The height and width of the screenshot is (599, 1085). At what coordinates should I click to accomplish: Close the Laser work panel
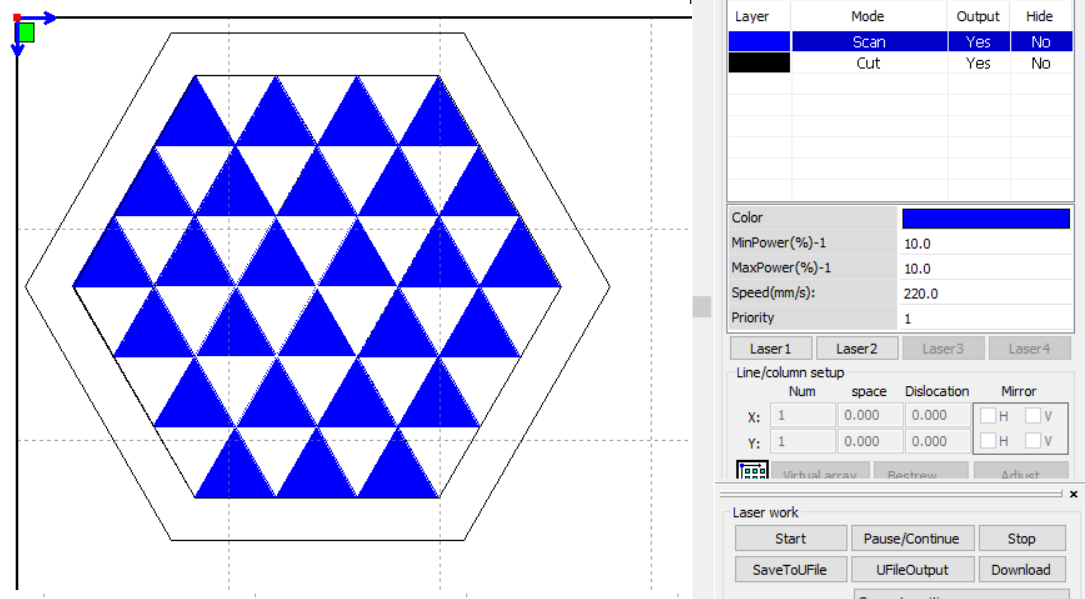coord(1073,494)
